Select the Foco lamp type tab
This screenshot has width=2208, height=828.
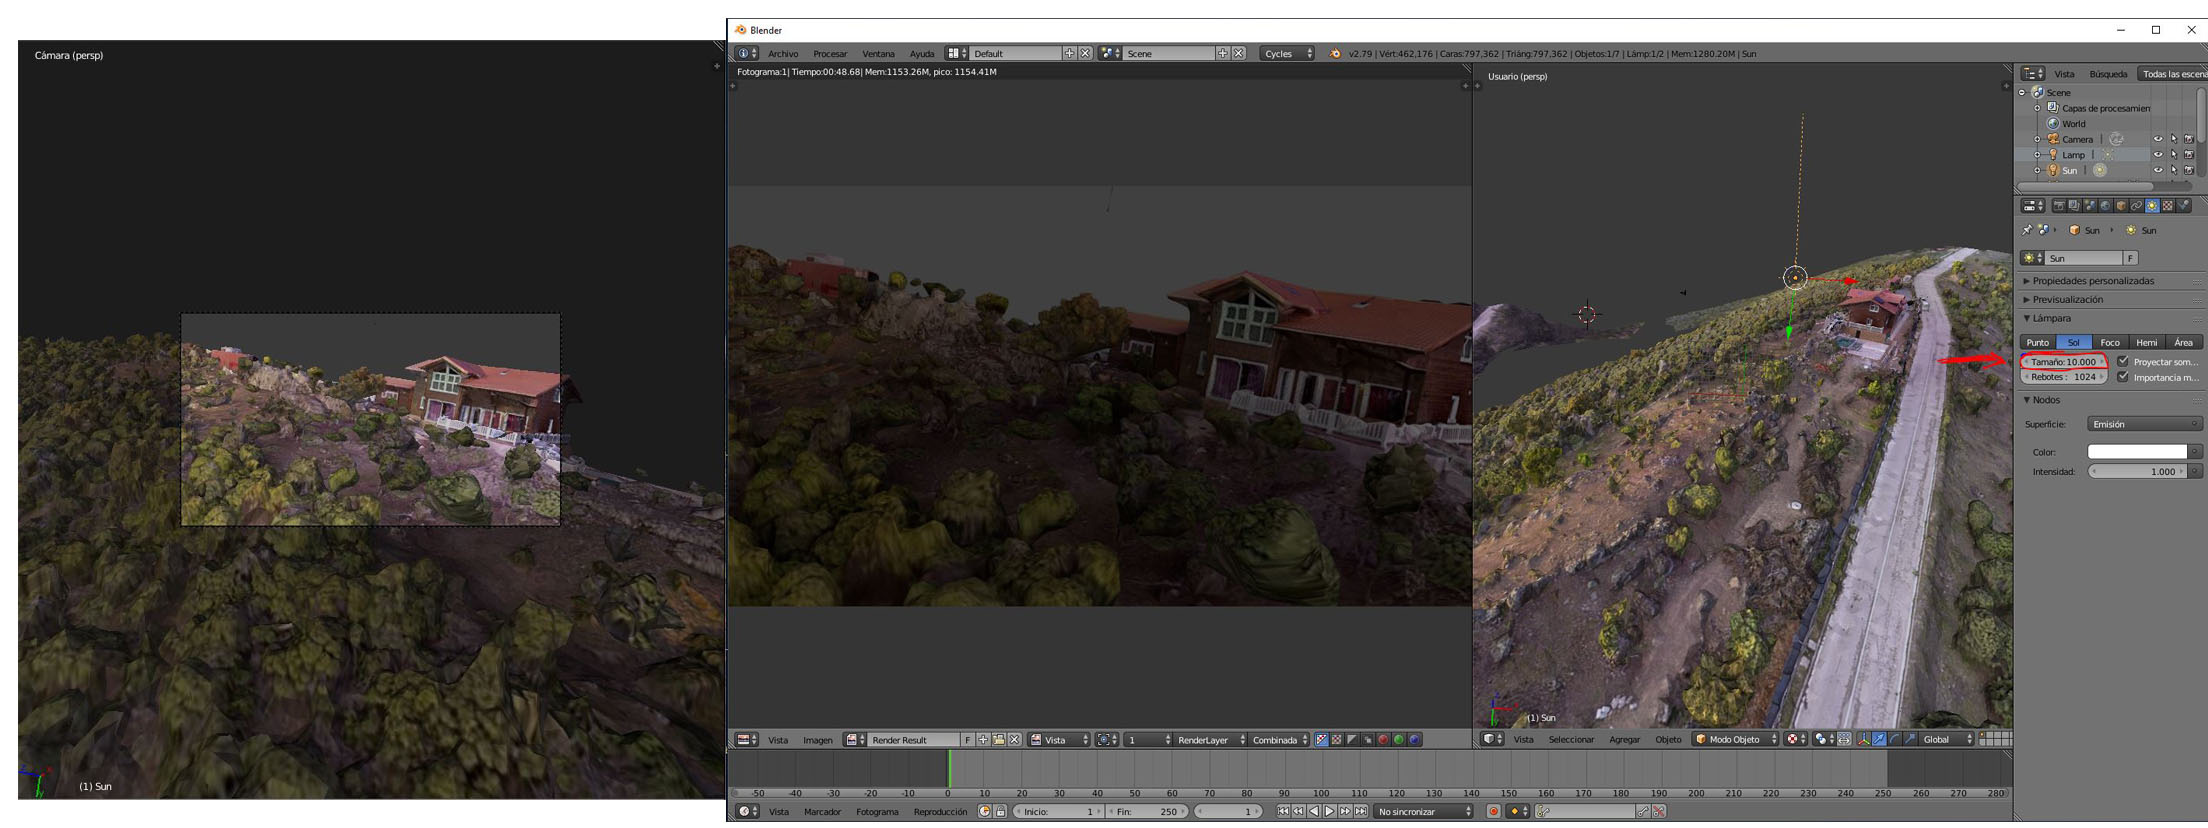point(2110,342)
